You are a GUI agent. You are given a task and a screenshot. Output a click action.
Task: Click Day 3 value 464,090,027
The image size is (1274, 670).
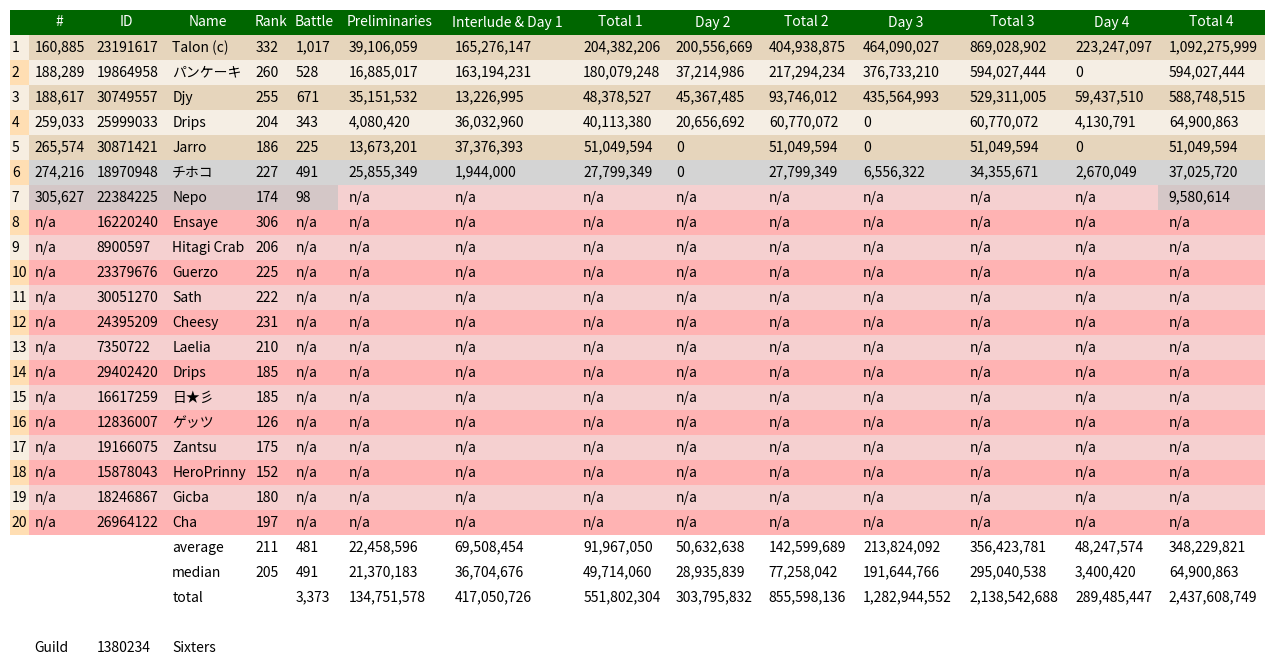pos(901,47)
